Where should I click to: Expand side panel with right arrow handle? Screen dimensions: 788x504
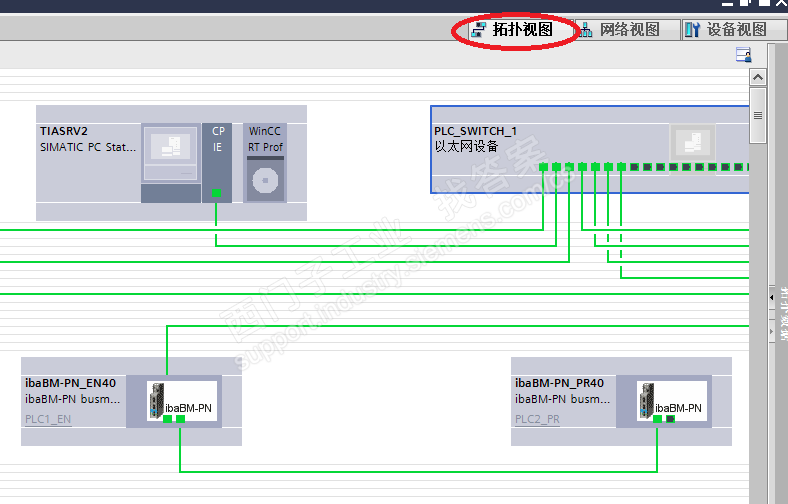pyautogui.click(x=772, y=332)
